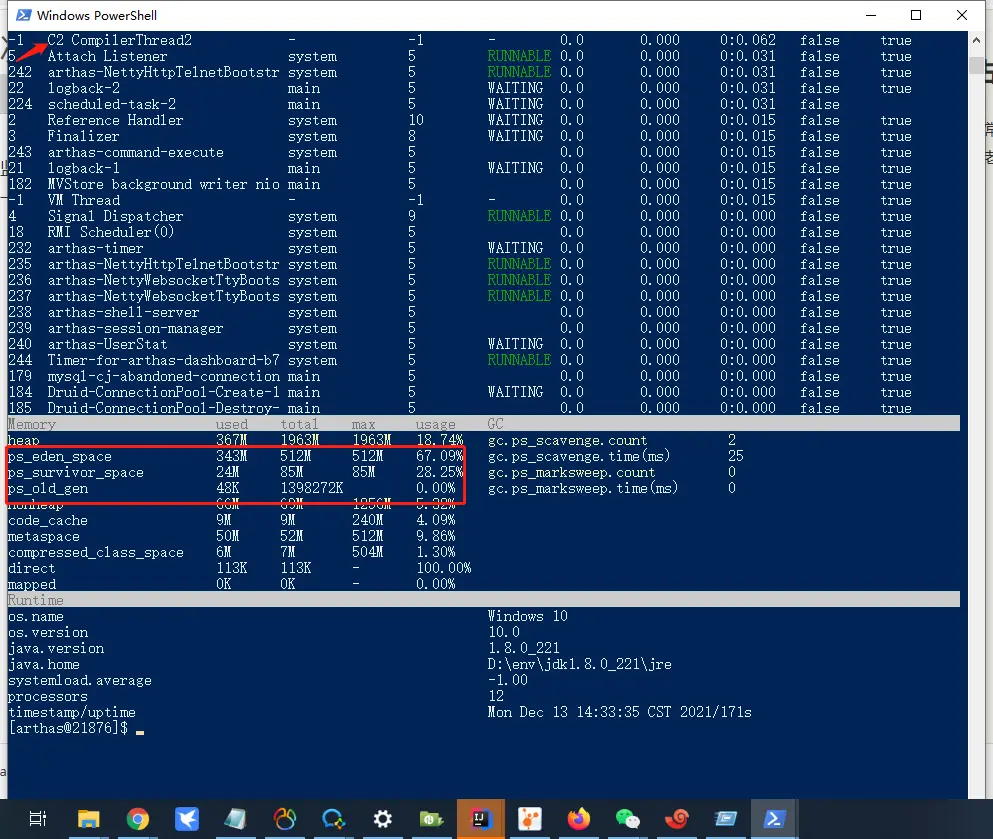The image size is (993, 839).
Task: Click the ps_old_gen row label
Action: coord(47,489)
